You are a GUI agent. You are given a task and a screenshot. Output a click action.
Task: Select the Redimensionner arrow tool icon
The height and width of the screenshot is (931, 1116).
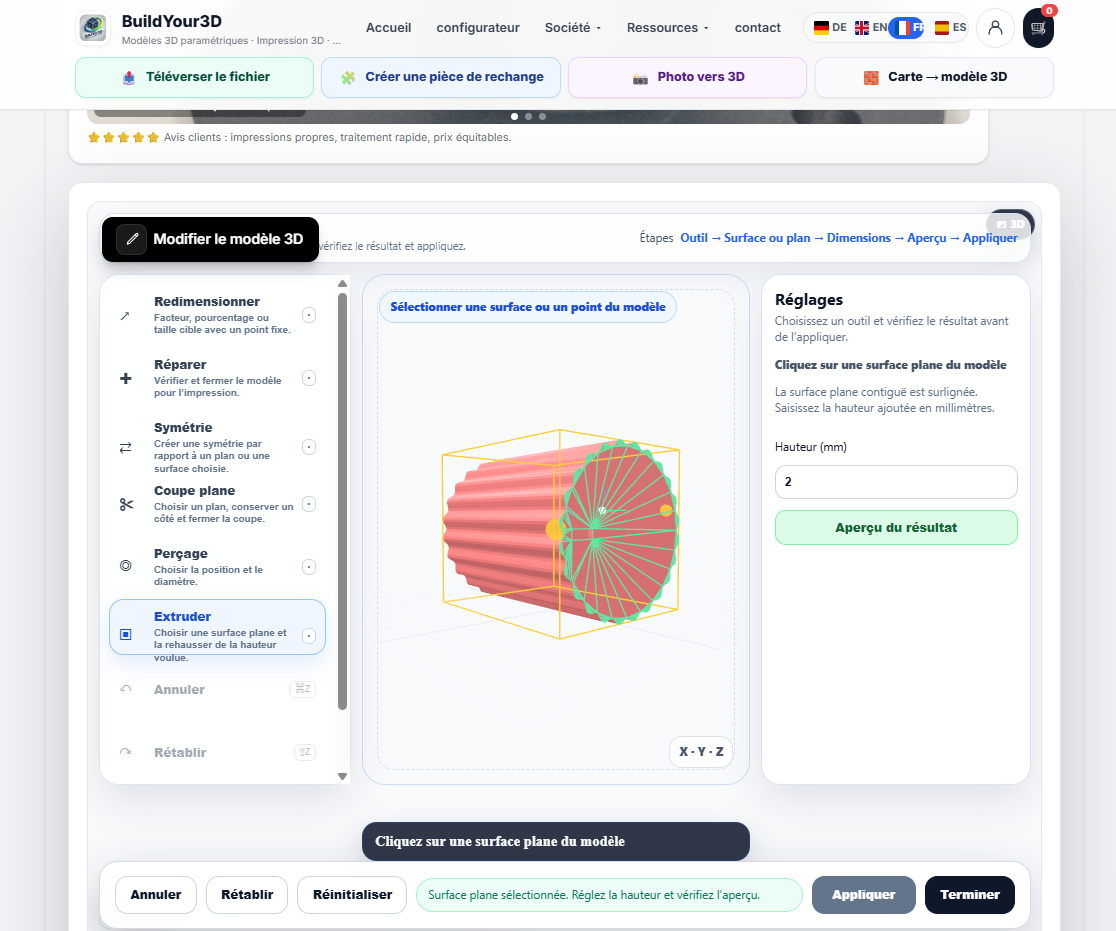tap(125, 315)
